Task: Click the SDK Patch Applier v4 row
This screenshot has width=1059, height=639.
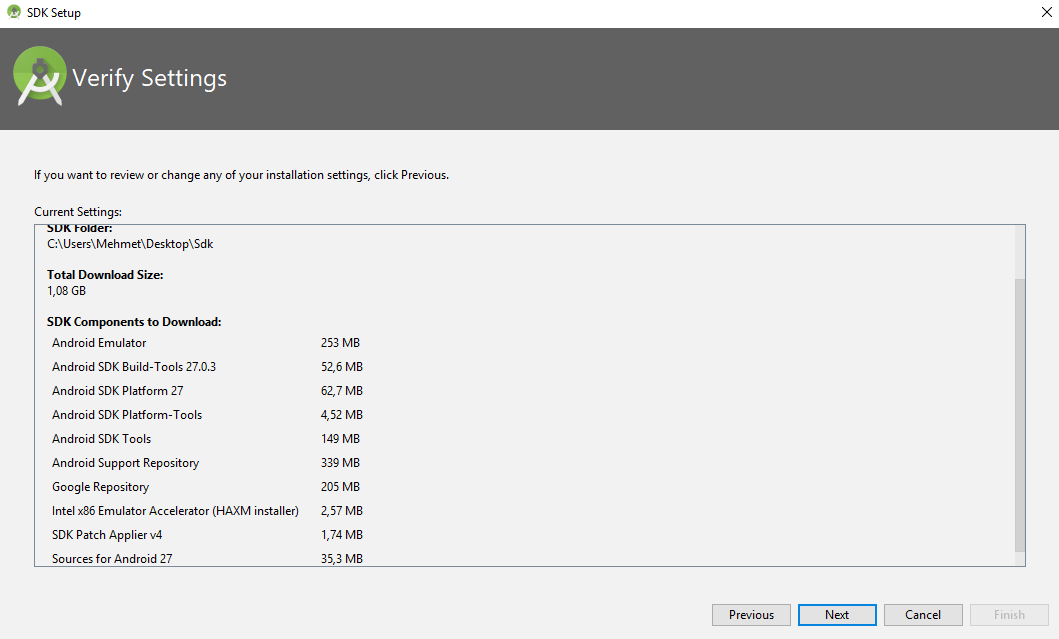Action: pyautogui.click(x=107, y=535)
